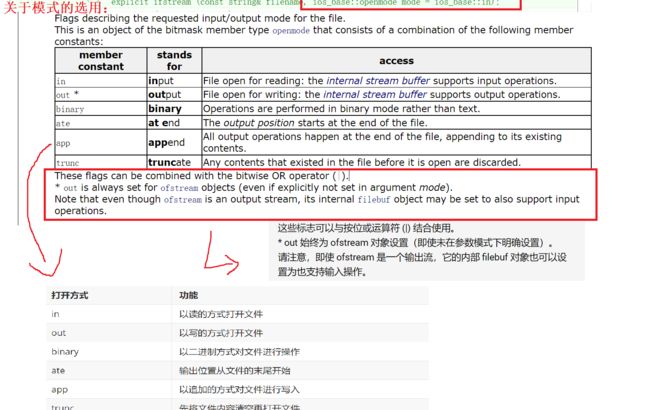Click 'The output position starts at the end' text
650x410 pixels.
point(315,123)
